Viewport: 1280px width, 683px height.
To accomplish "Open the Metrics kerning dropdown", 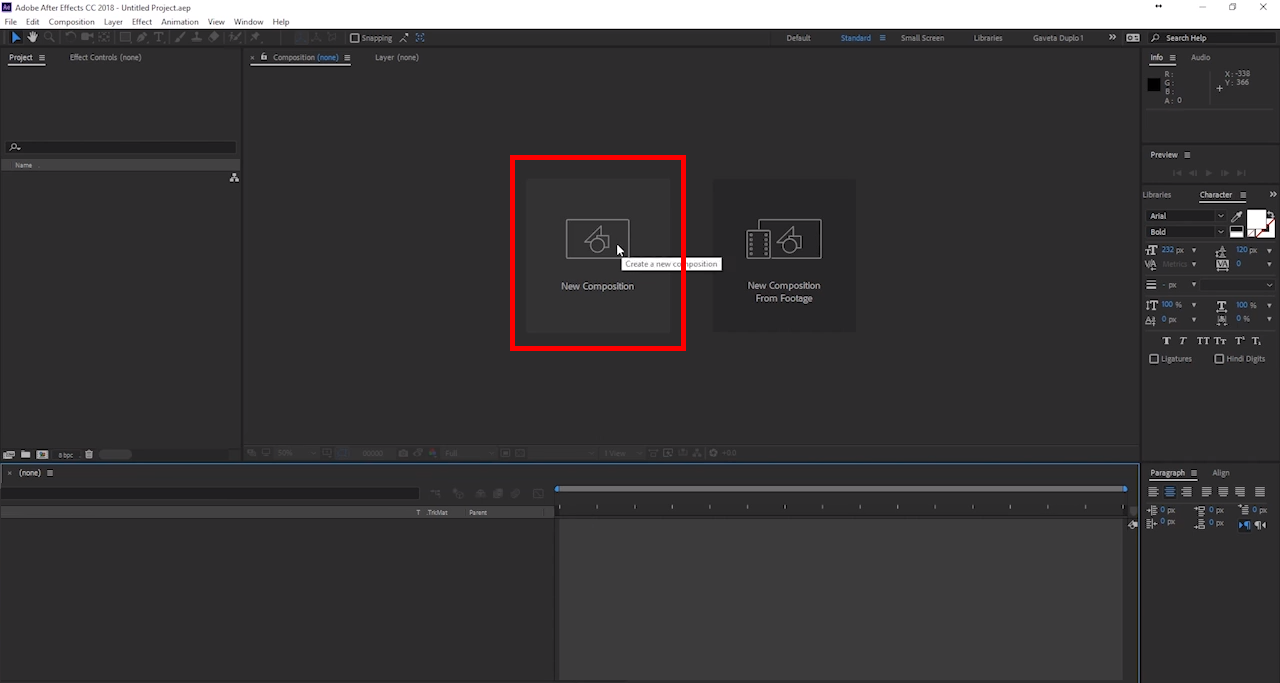I will (1194, 265).
